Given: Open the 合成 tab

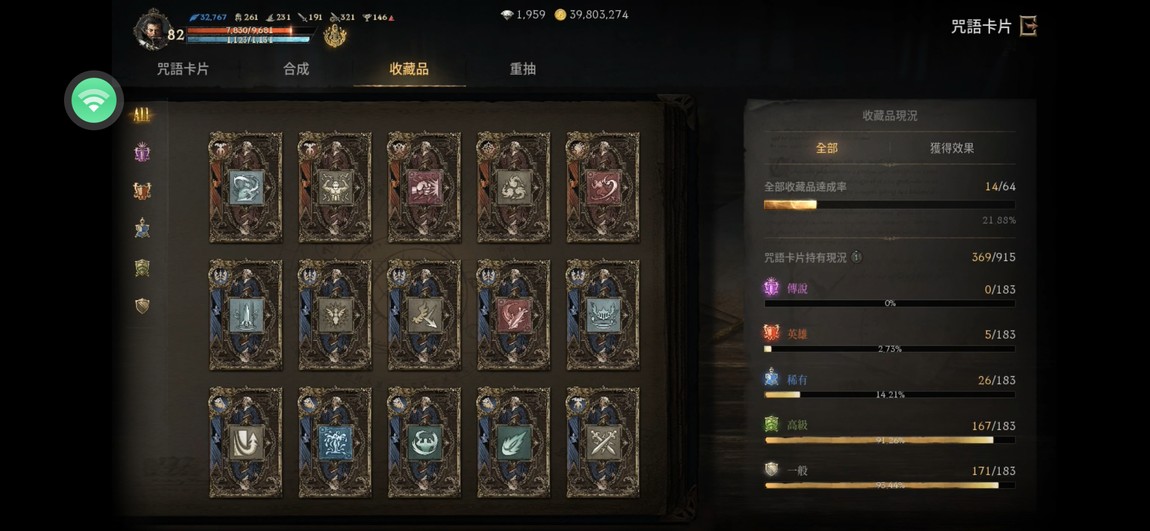Looking at the screenshot, I should (x=296, y=69).
